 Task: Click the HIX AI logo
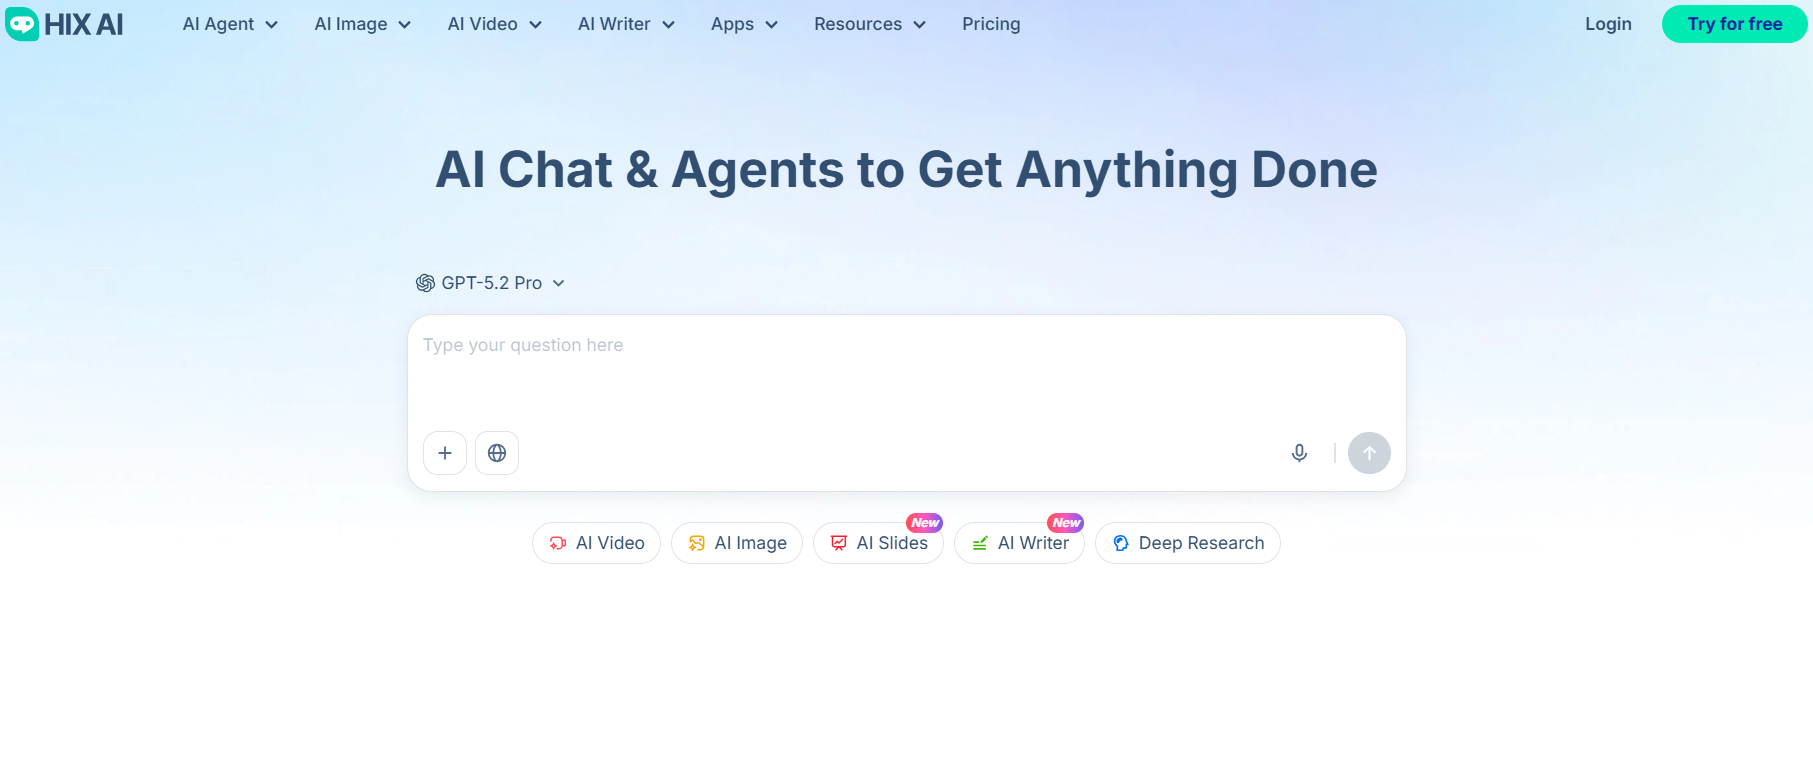click(65, 24)
